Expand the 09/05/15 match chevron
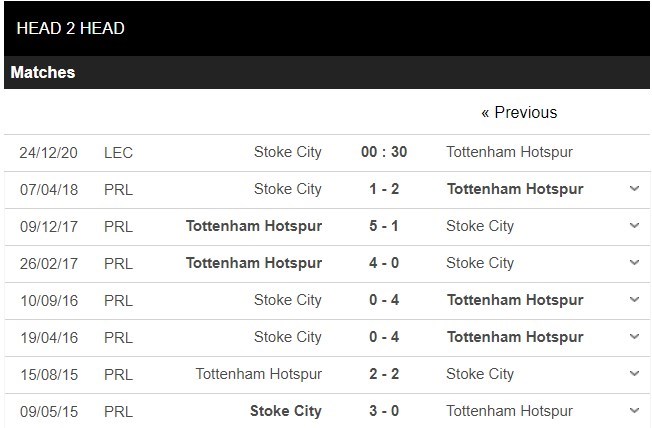 pyautogui.click(x=634, y=411)
